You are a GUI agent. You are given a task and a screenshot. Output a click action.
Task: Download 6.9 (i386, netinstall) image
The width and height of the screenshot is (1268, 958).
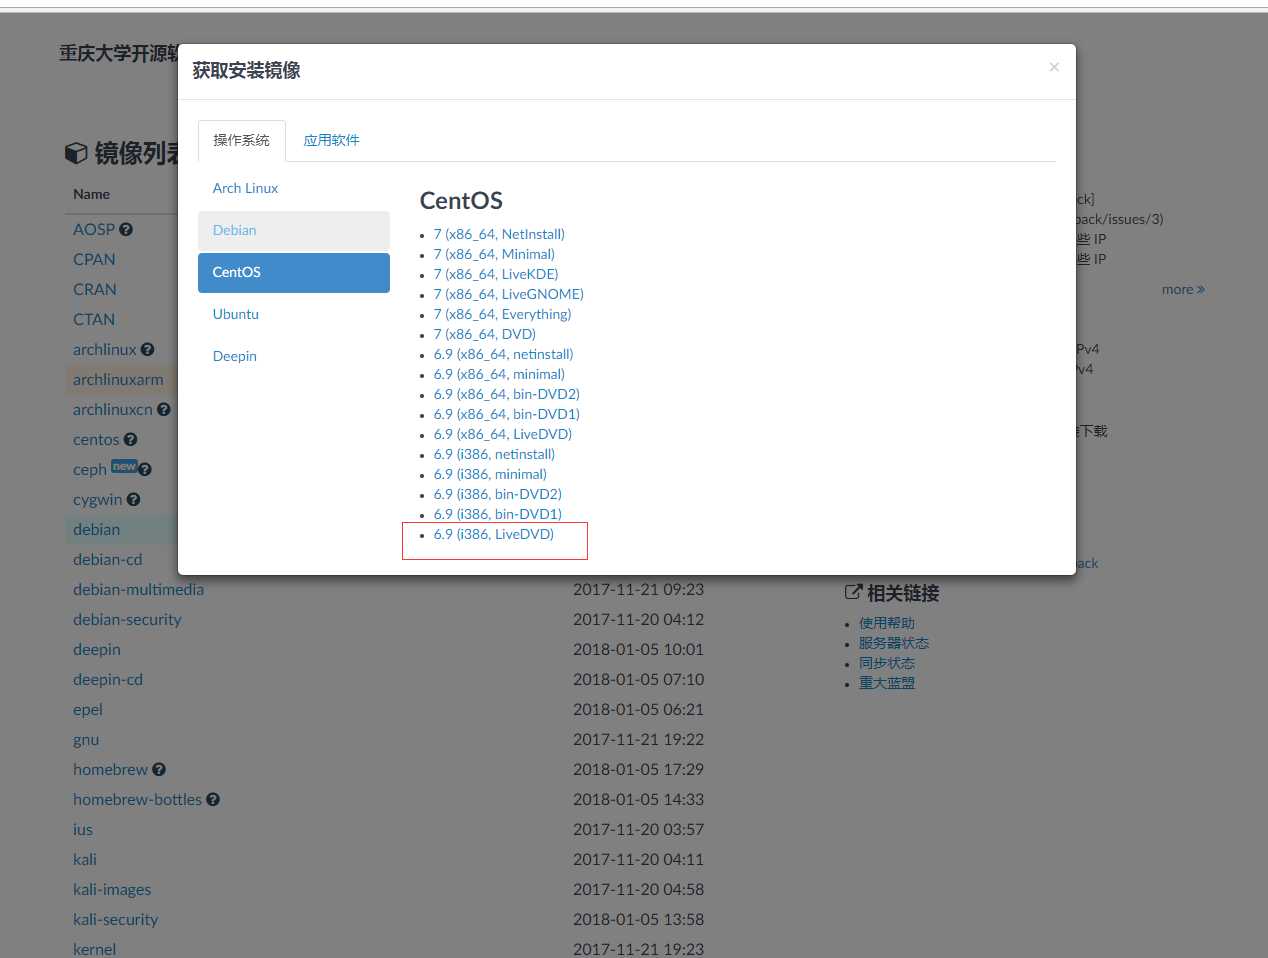(494, 454)
